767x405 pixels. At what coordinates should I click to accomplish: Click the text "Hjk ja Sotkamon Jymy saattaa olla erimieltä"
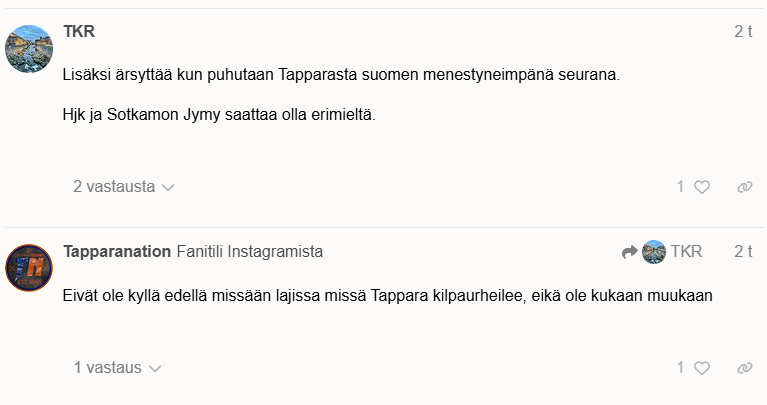[x=219, y=116]
